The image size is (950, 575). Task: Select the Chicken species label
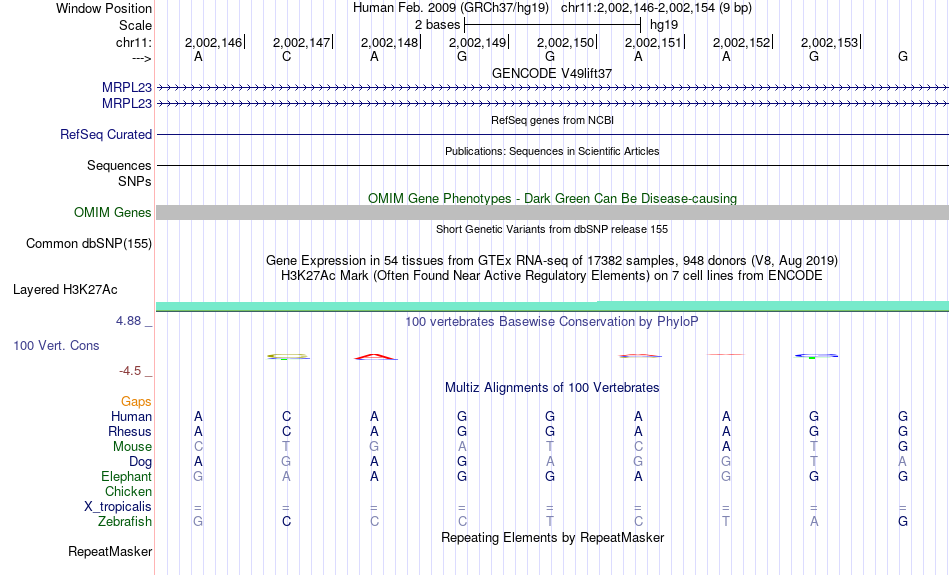pos(128,491)
